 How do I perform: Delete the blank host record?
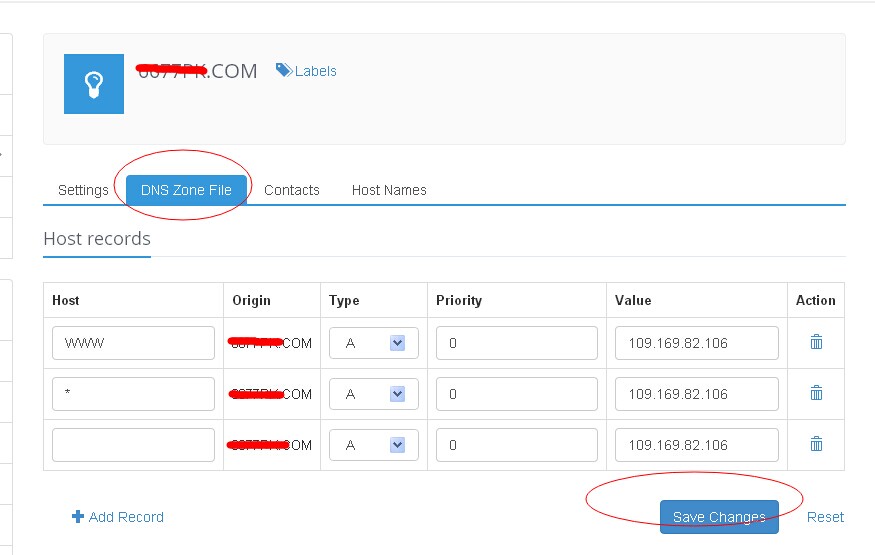816,444
